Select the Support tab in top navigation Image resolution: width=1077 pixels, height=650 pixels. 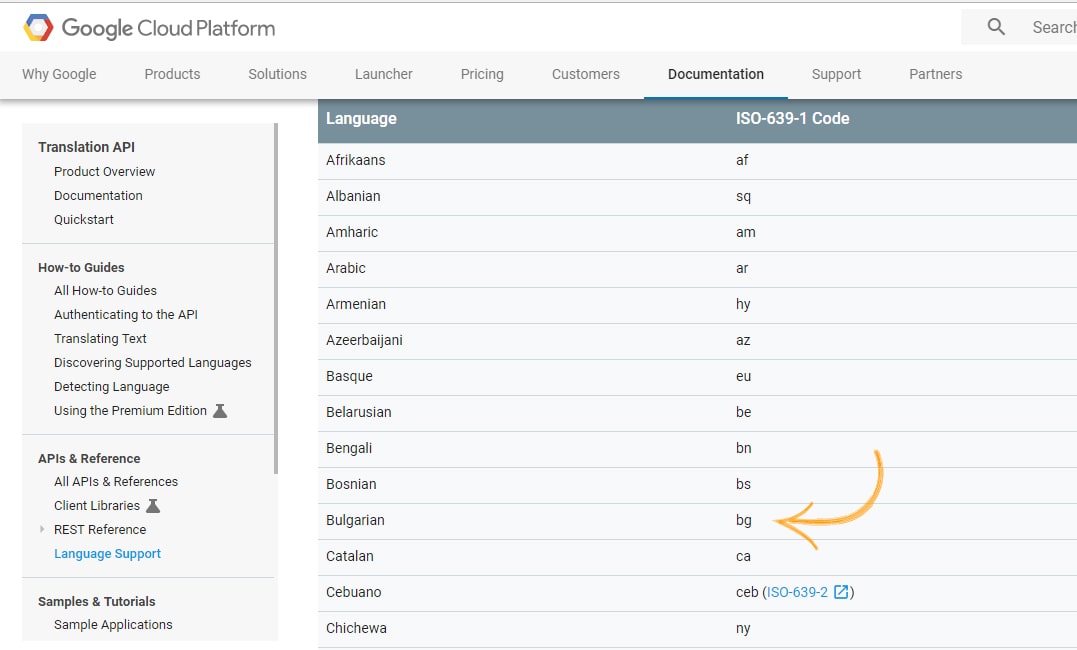click(x=836, y=74)
